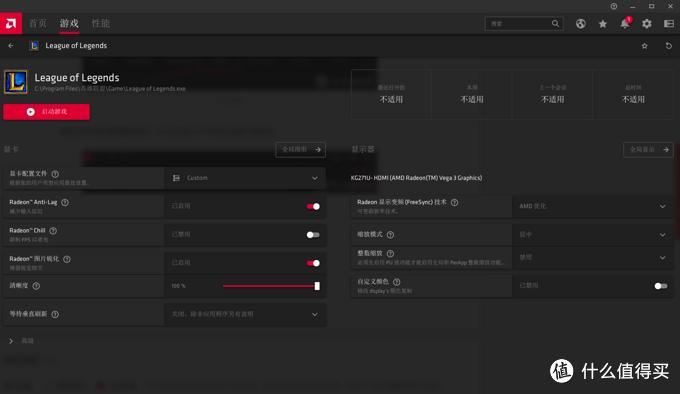680x394 pixels.
Task: Show help for 缩放模式
Action: [390, 234]
